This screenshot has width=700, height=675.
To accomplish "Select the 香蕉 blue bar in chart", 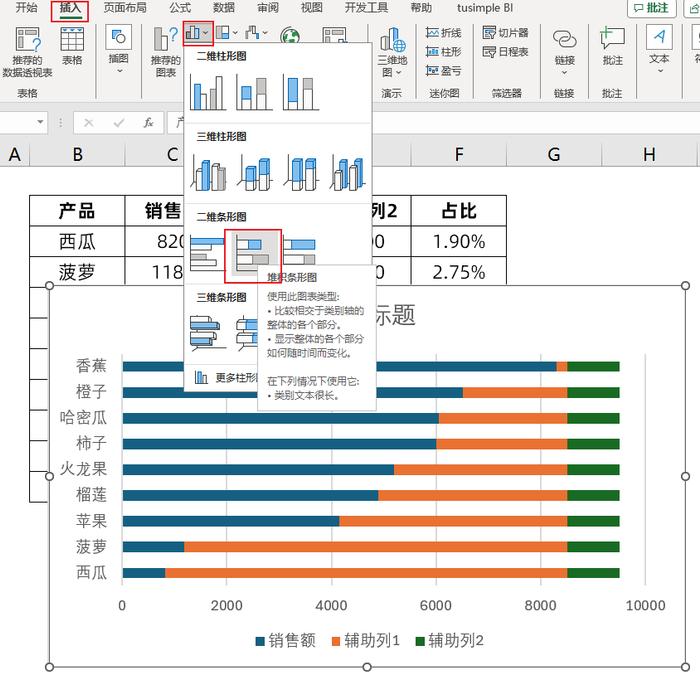I will pyautogui.click(x=466, y=367).
